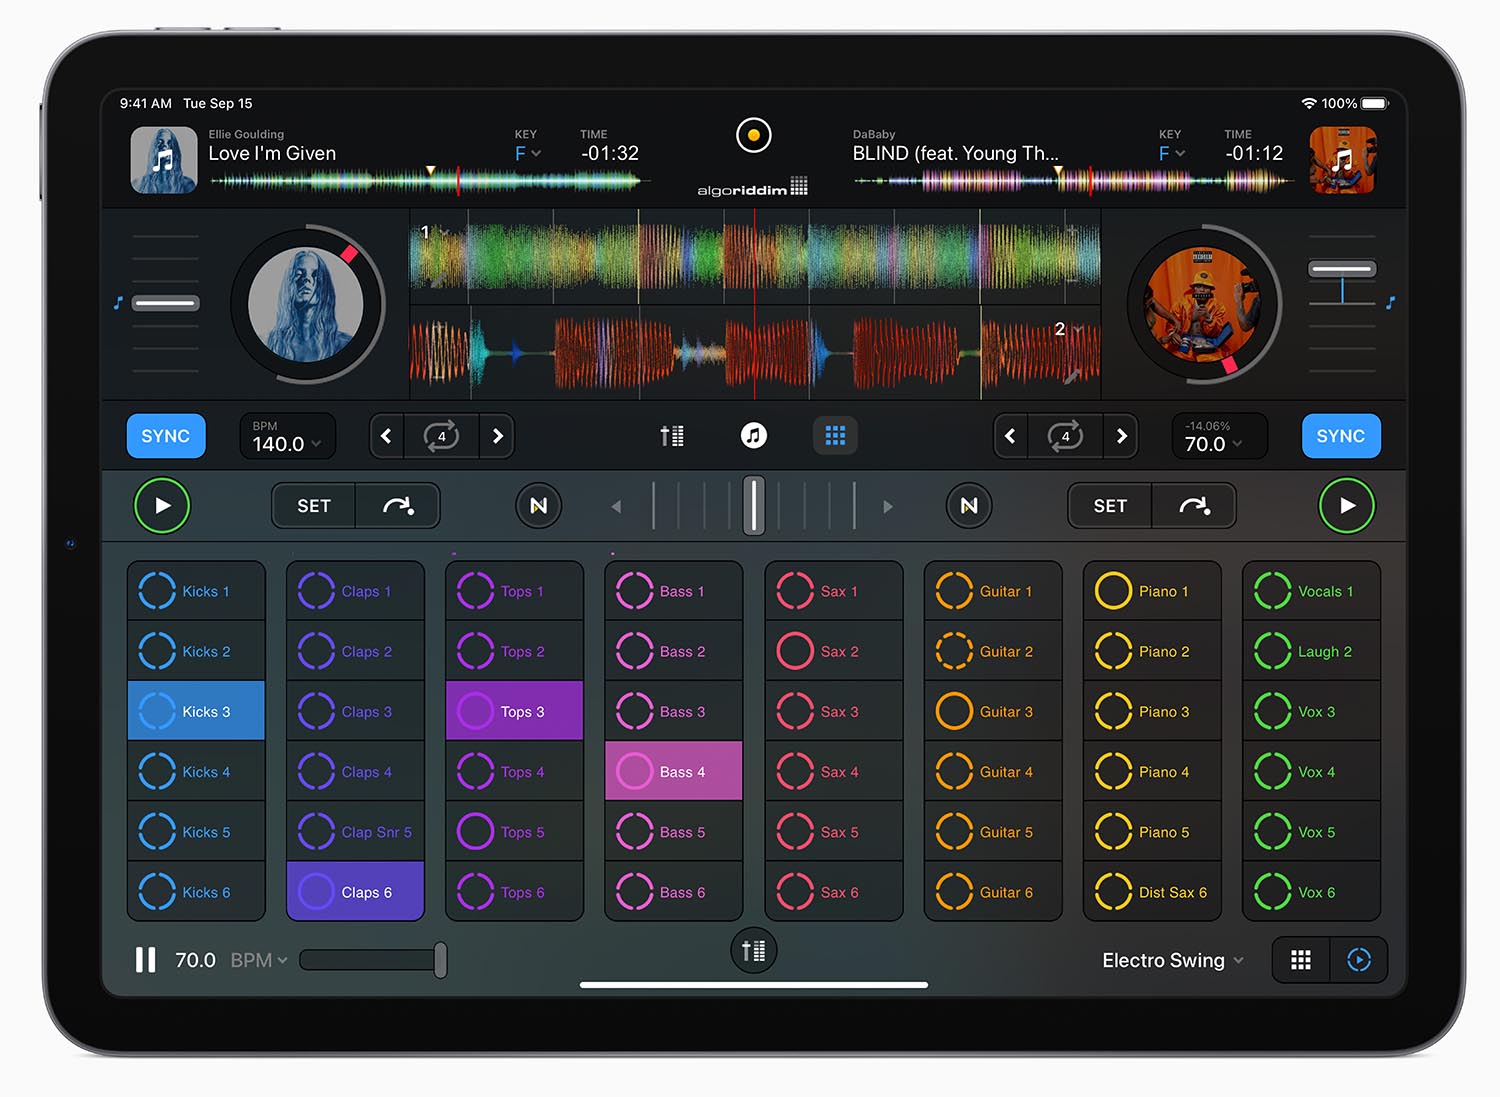1500x1097 pixels.
Task: Double the right deck loop length
Action: (x=1121, y=436)
